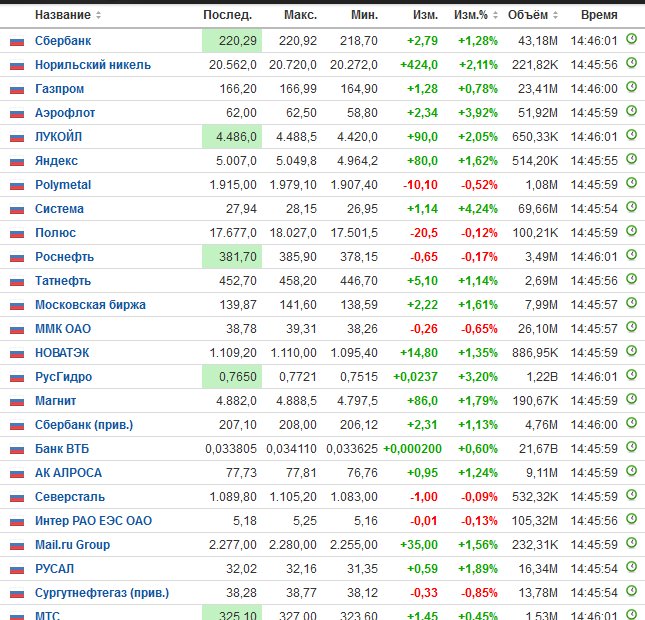Click the Russian flag icon beside Газпром
Viewport: 645px width, 620px height.
coord(17,90)
